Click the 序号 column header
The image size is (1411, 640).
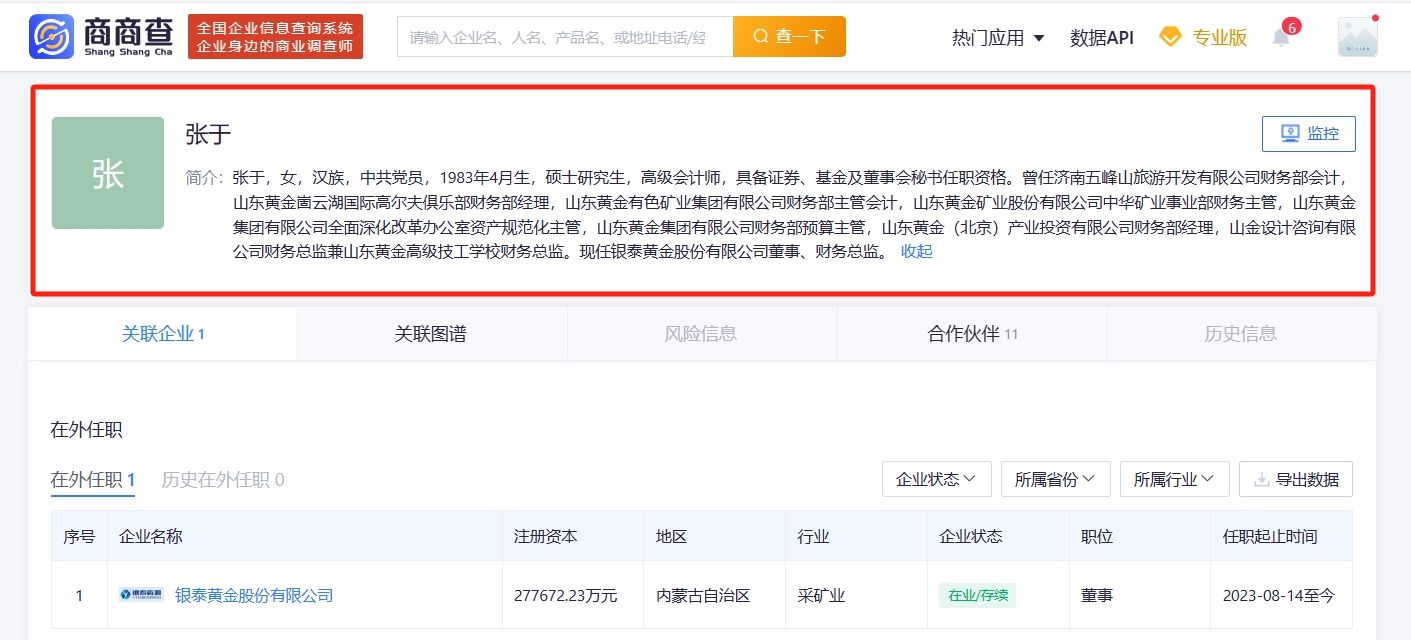[79, 536]
